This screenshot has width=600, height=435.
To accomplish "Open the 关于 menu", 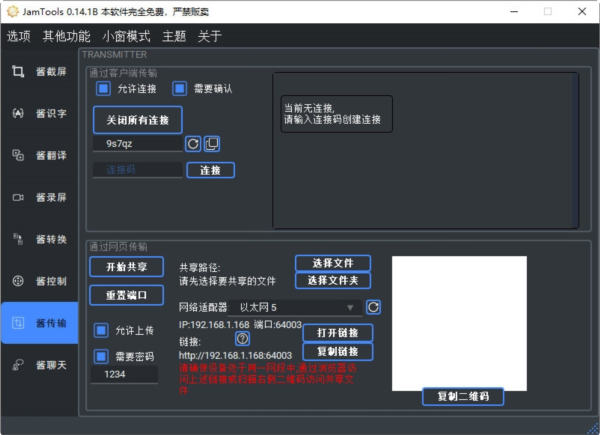I will (209, 36).
